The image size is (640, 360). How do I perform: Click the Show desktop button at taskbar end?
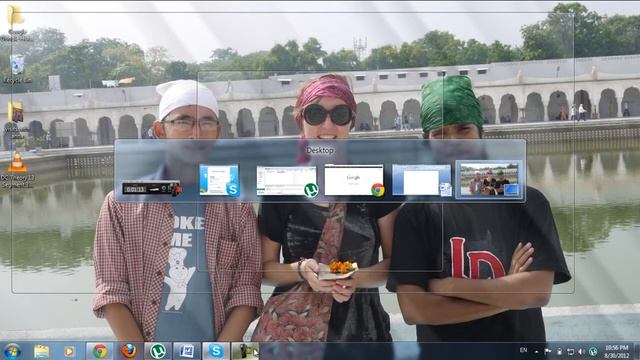click(x=637, y=351)
